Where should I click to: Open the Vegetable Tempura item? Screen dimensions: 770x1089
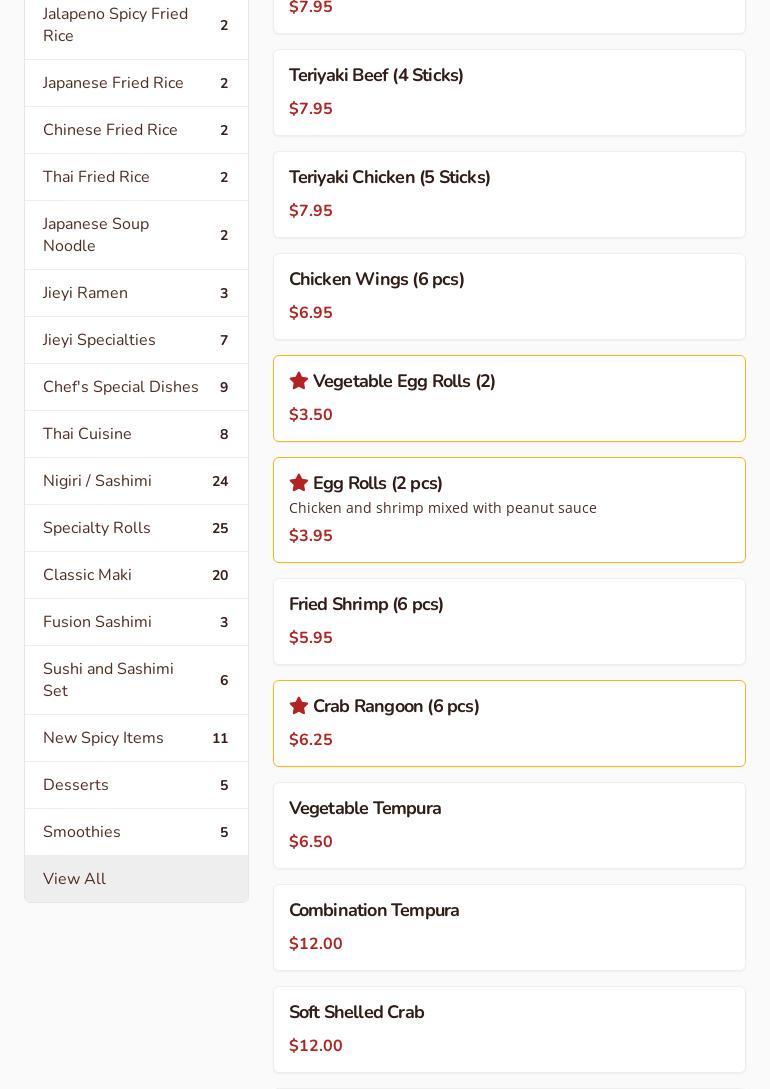(509, 825)
